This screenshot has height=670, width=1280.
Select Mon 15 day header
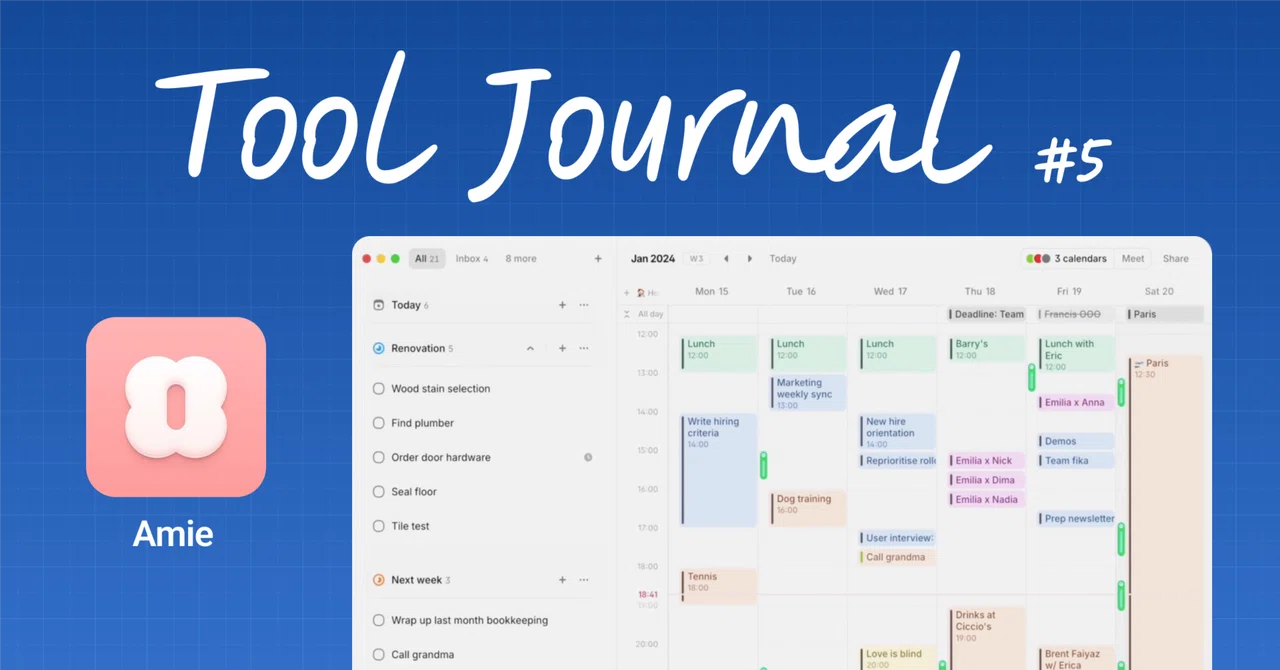pos(712,292)
